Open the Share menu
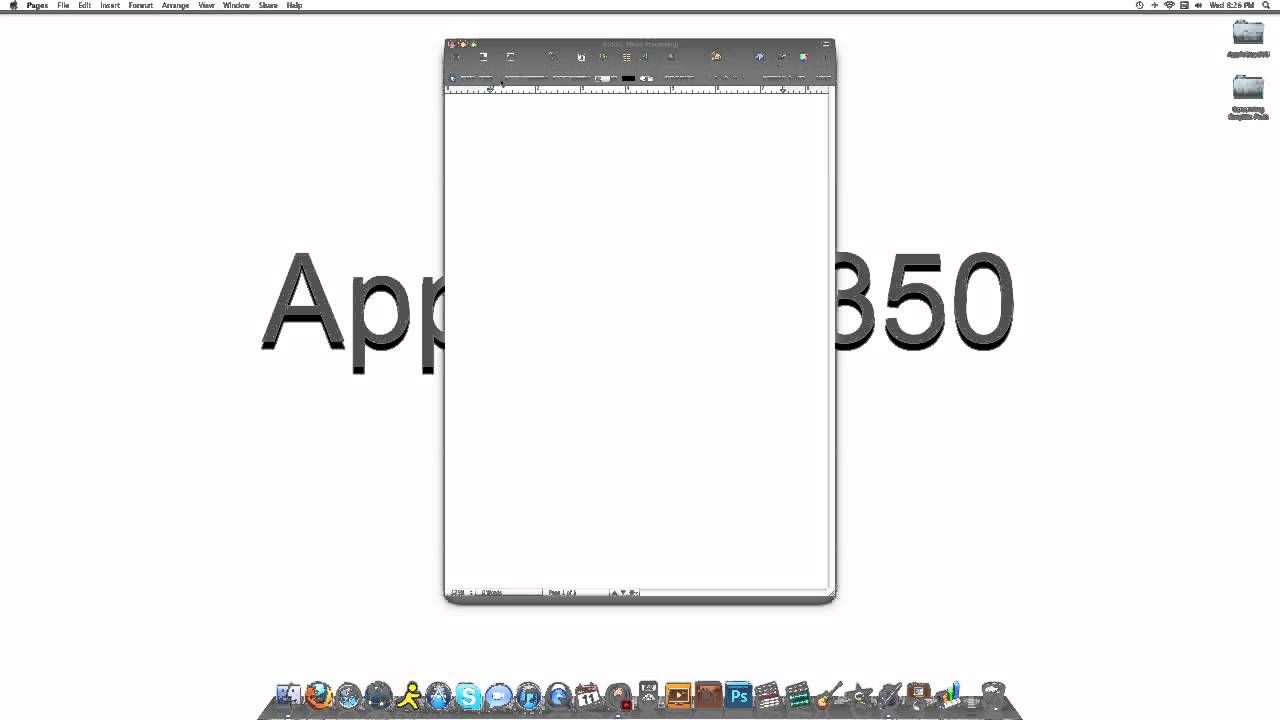The height and width of the screenshot is (720, 1280). click(268, 5)
